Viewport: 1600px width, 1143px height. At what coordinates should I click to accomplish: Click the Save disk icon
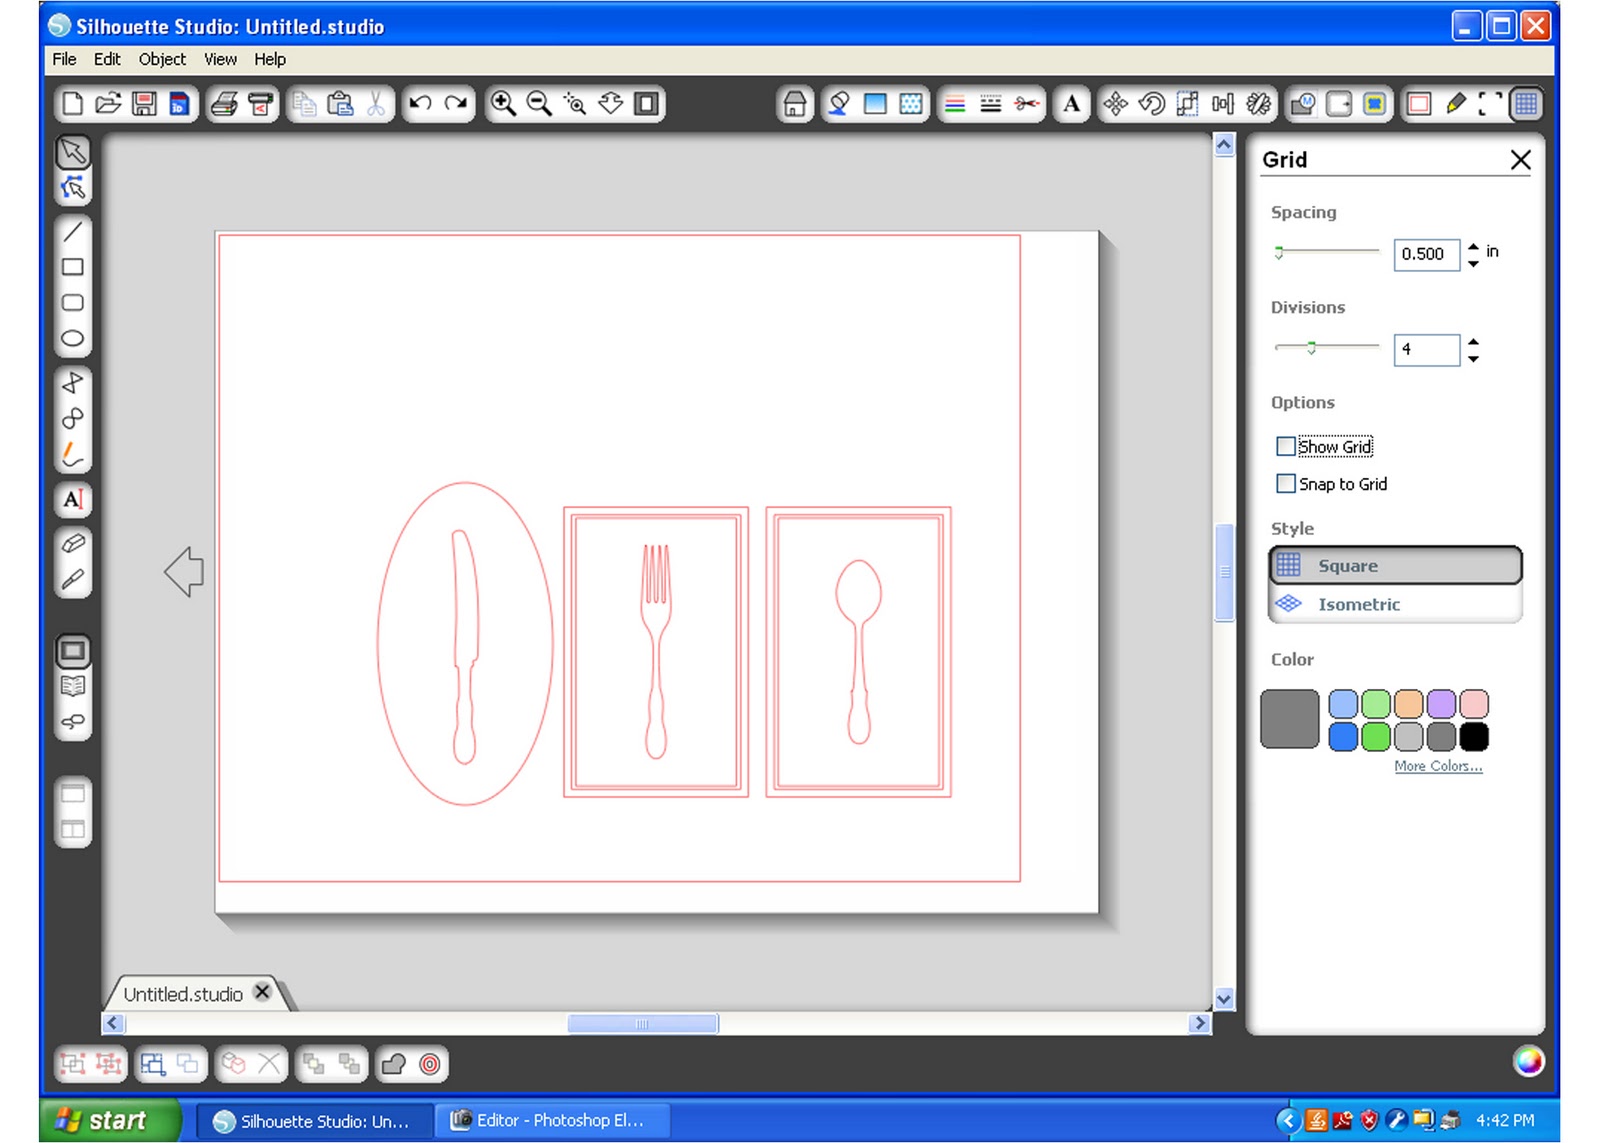(145, 104)
